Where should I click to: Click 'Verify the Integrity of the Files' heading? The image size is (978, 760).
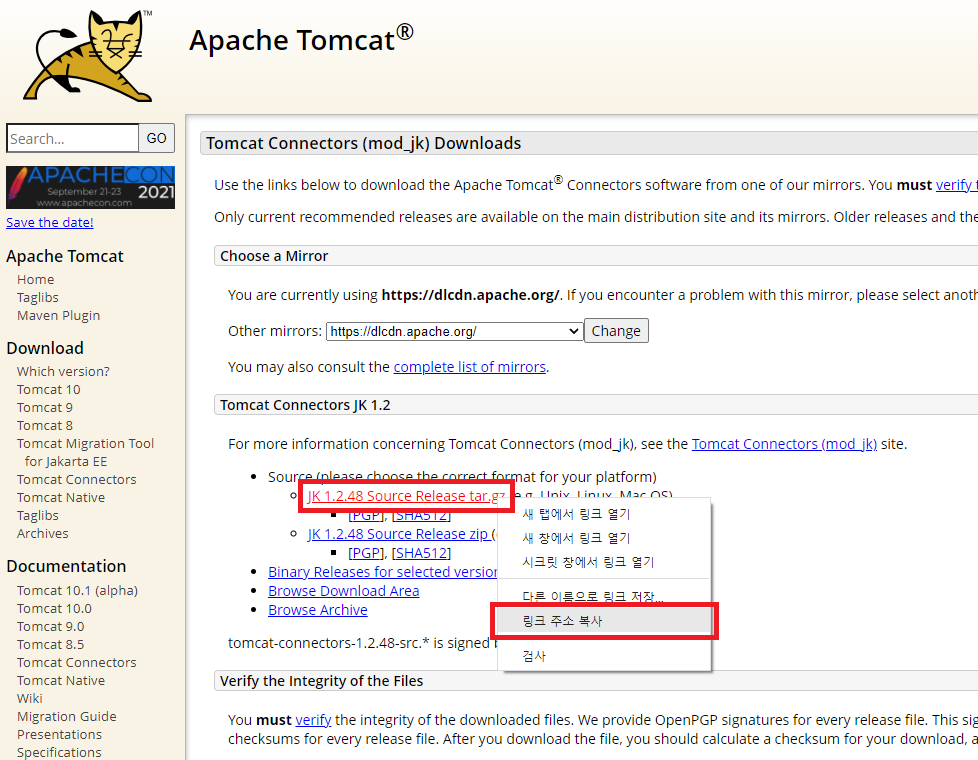click(x=321, y=681)
